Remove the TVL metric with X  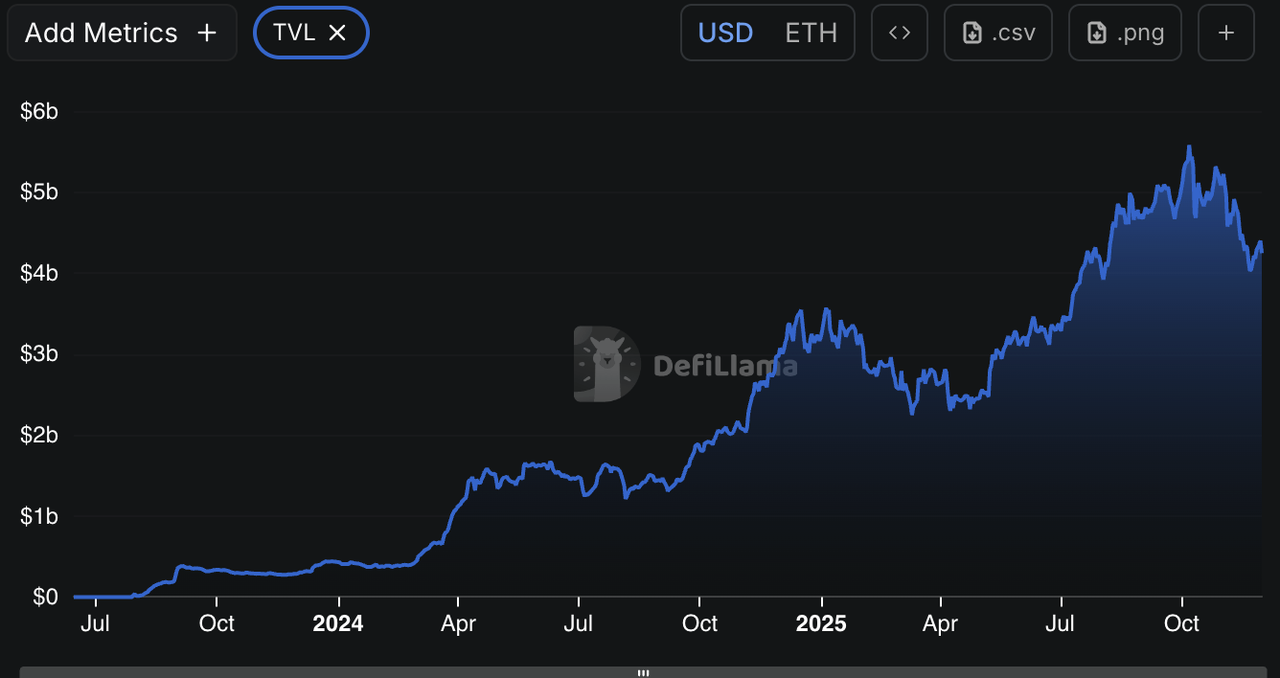pos(338,33)
